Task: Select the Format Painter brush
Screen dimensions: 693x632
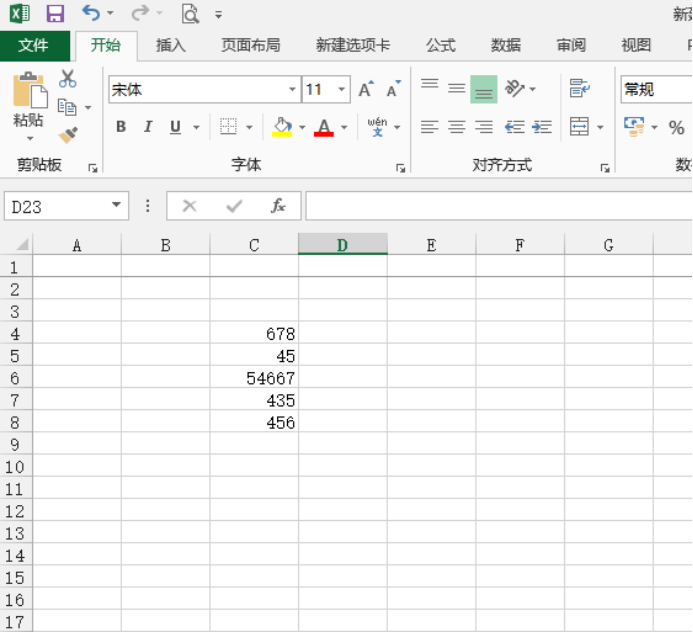Action: (x=68, y=135)
